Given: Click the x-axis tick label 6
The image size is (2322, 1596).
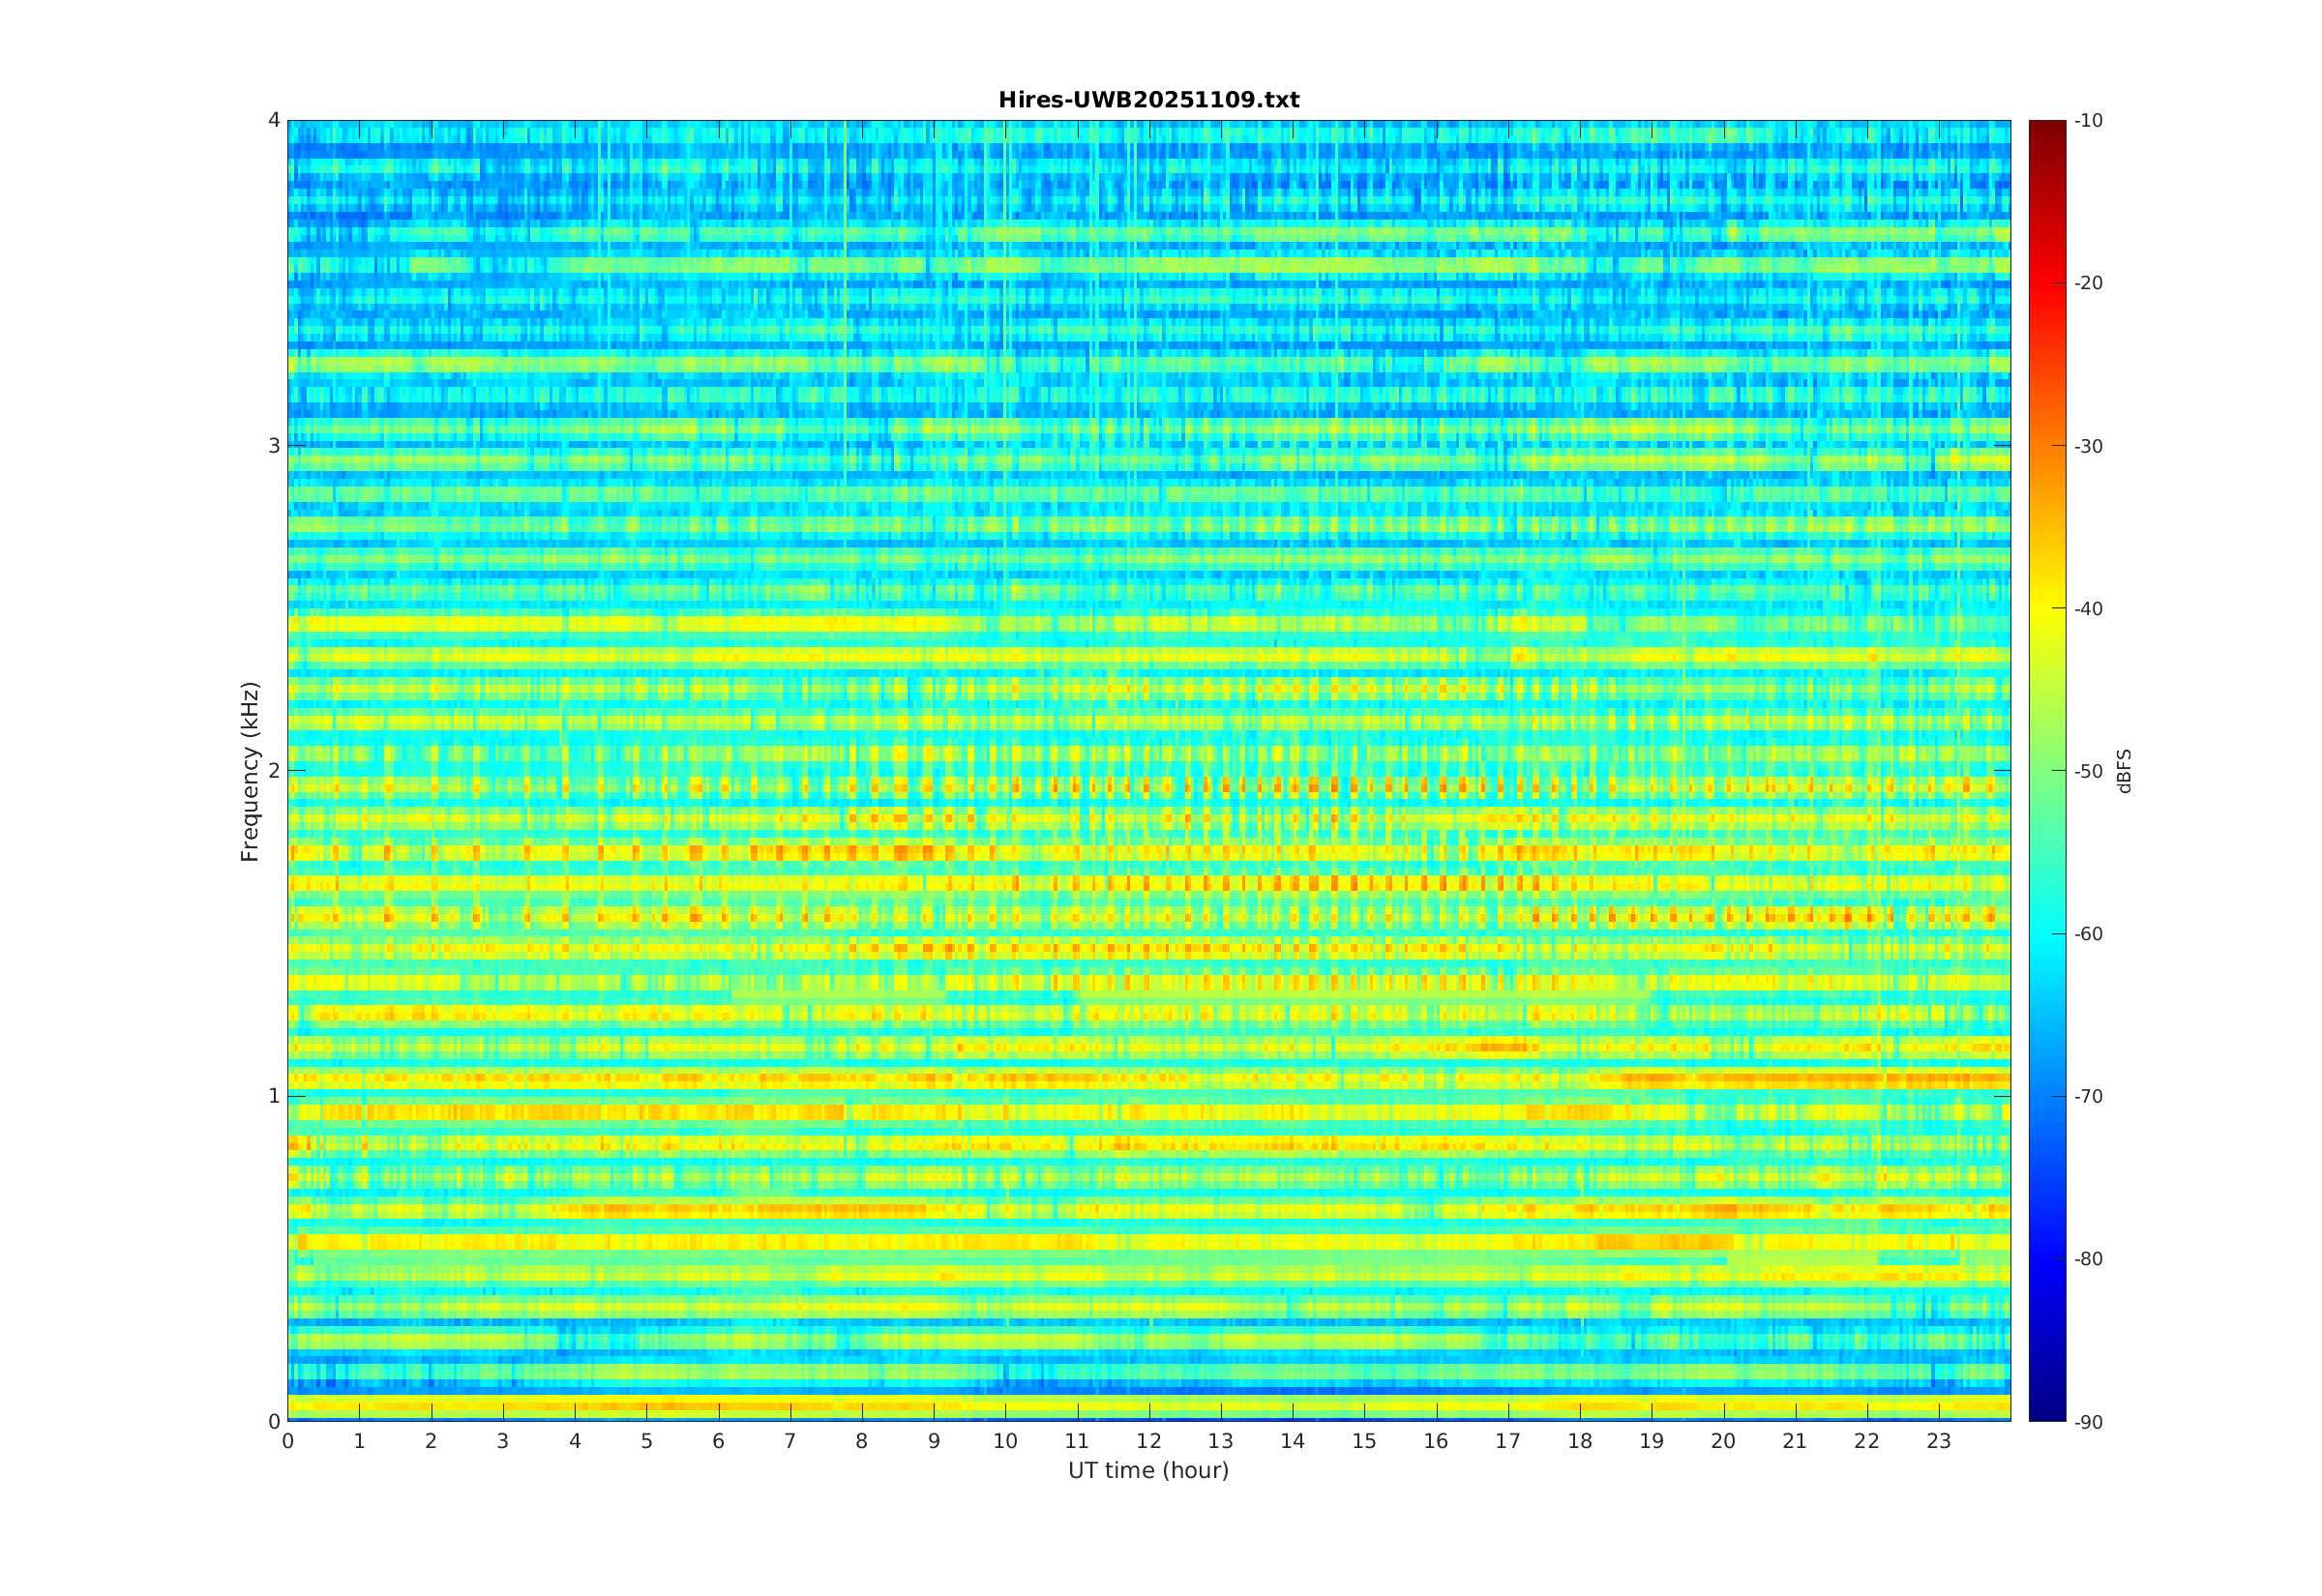Looking at the screenshot, I should pos(718,1441).
